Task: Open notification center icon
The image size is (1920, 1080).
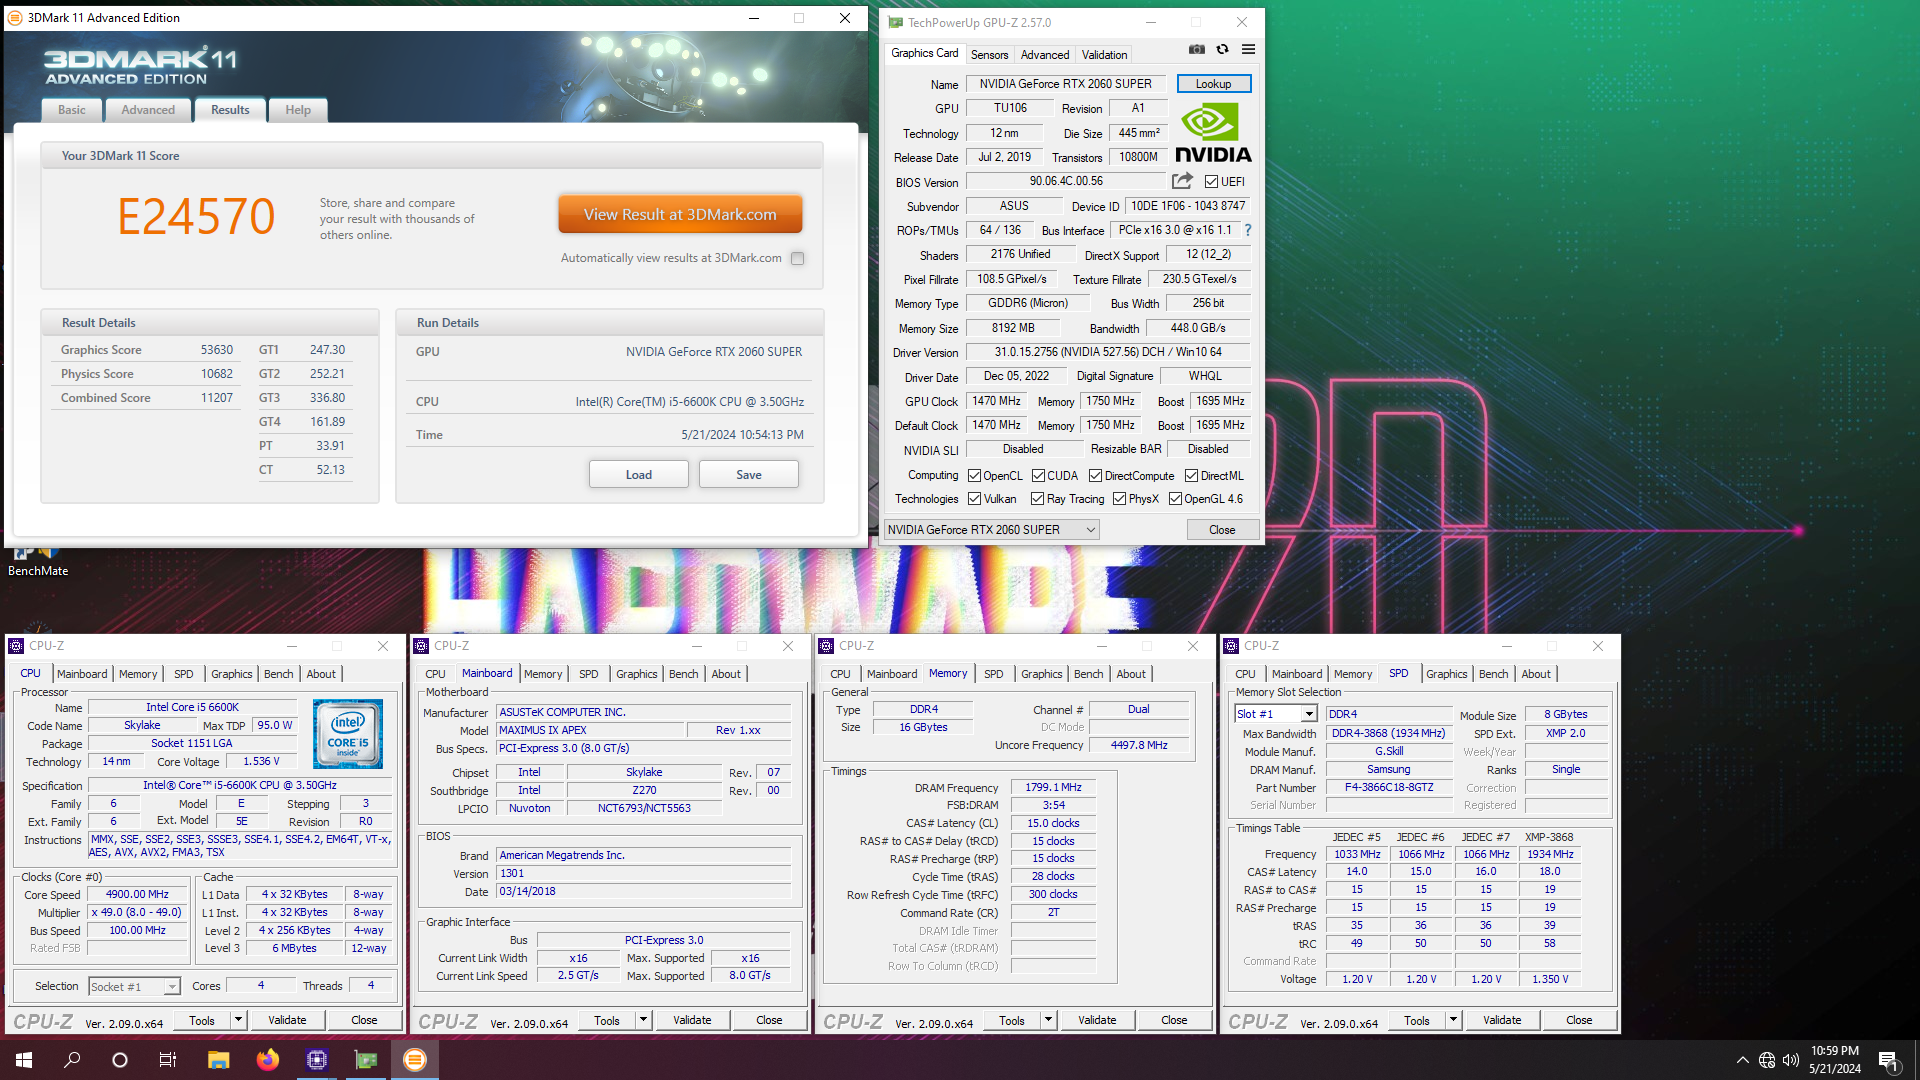Action: point(1888,1060)
